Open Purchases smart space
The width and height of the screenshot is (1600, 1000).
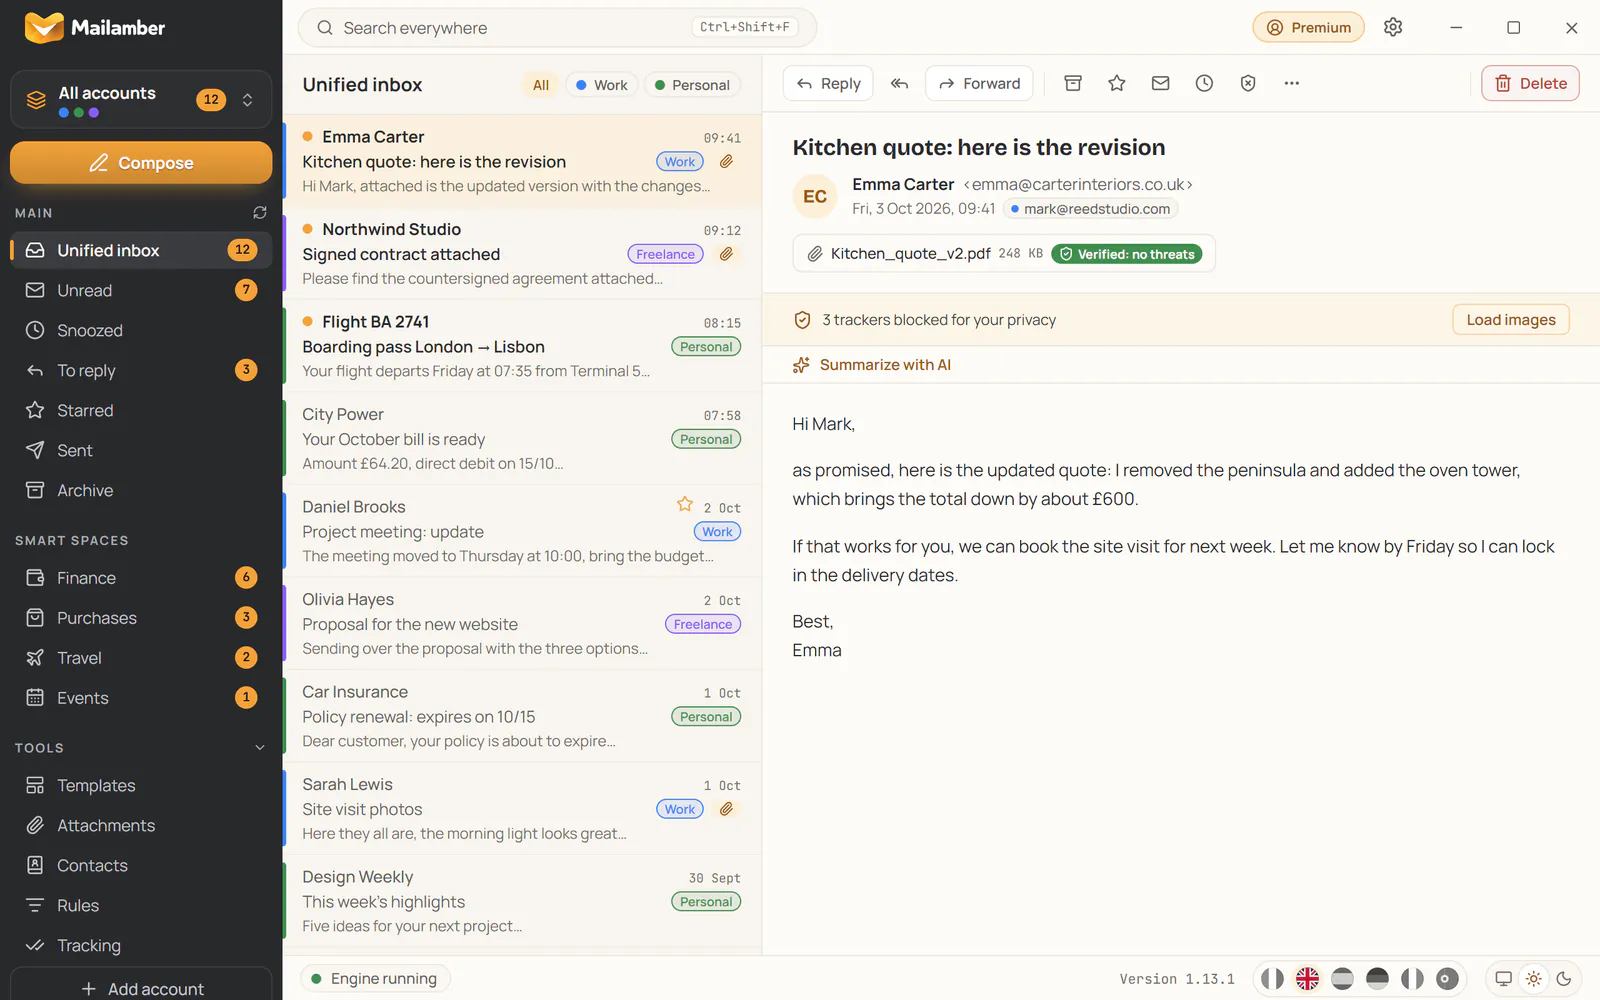(x=141, y=618)
